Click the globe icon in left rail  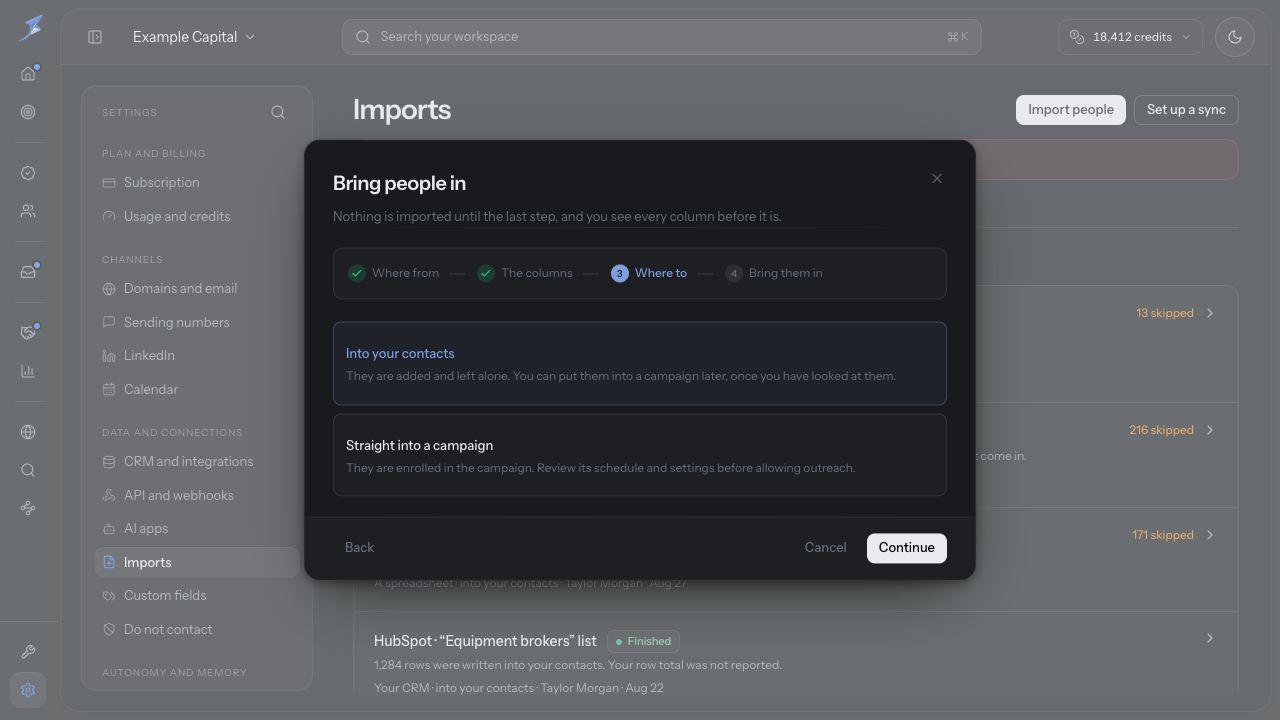pos(28,432)
